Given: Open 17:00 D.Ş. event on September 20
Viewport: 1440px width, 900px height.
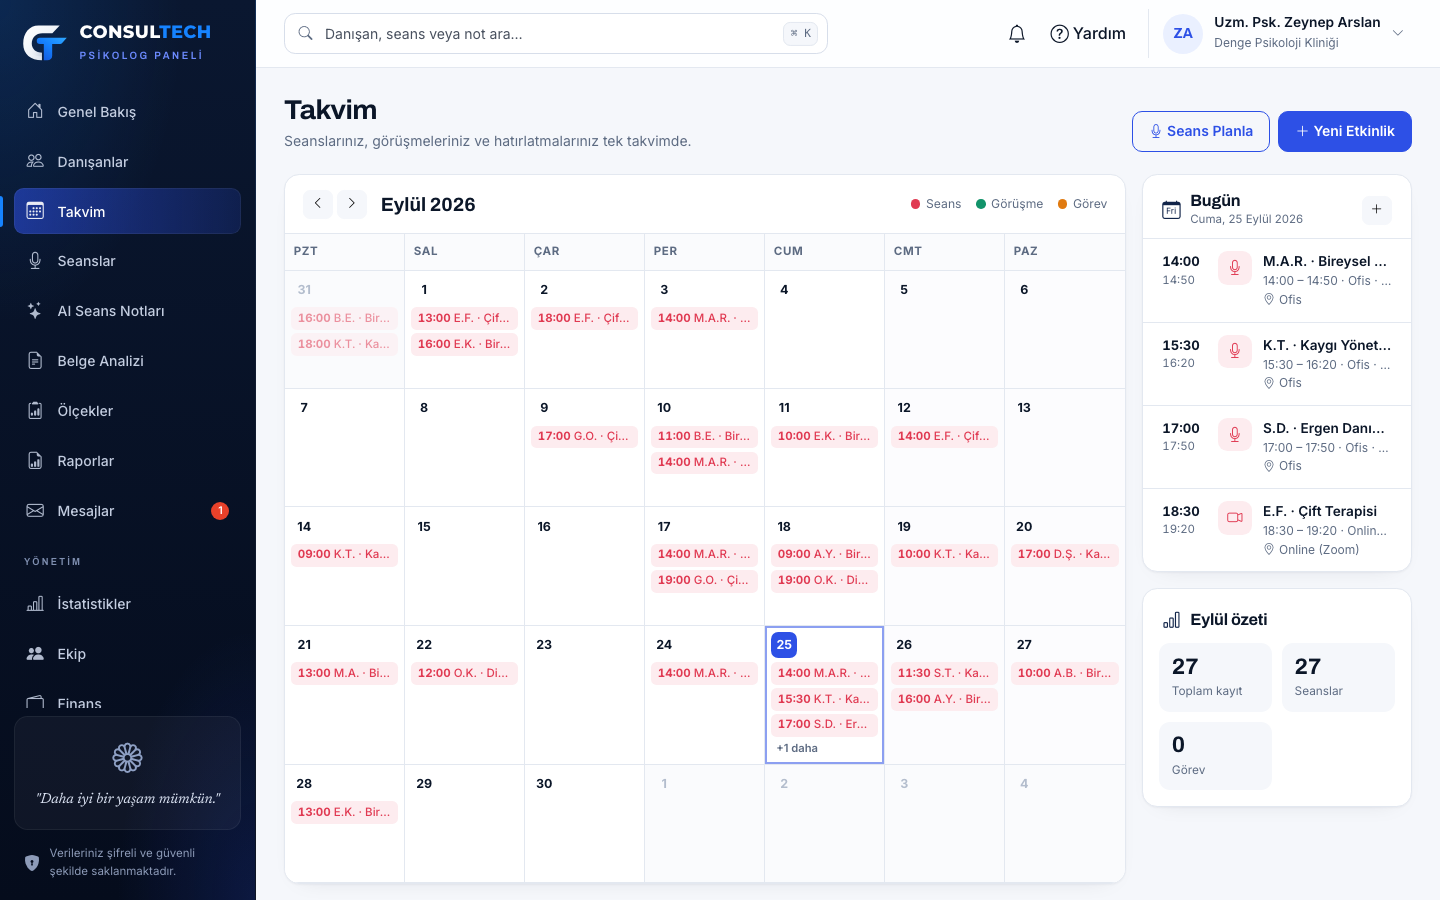Looking at the screenshot, I should pos(1064,555).
